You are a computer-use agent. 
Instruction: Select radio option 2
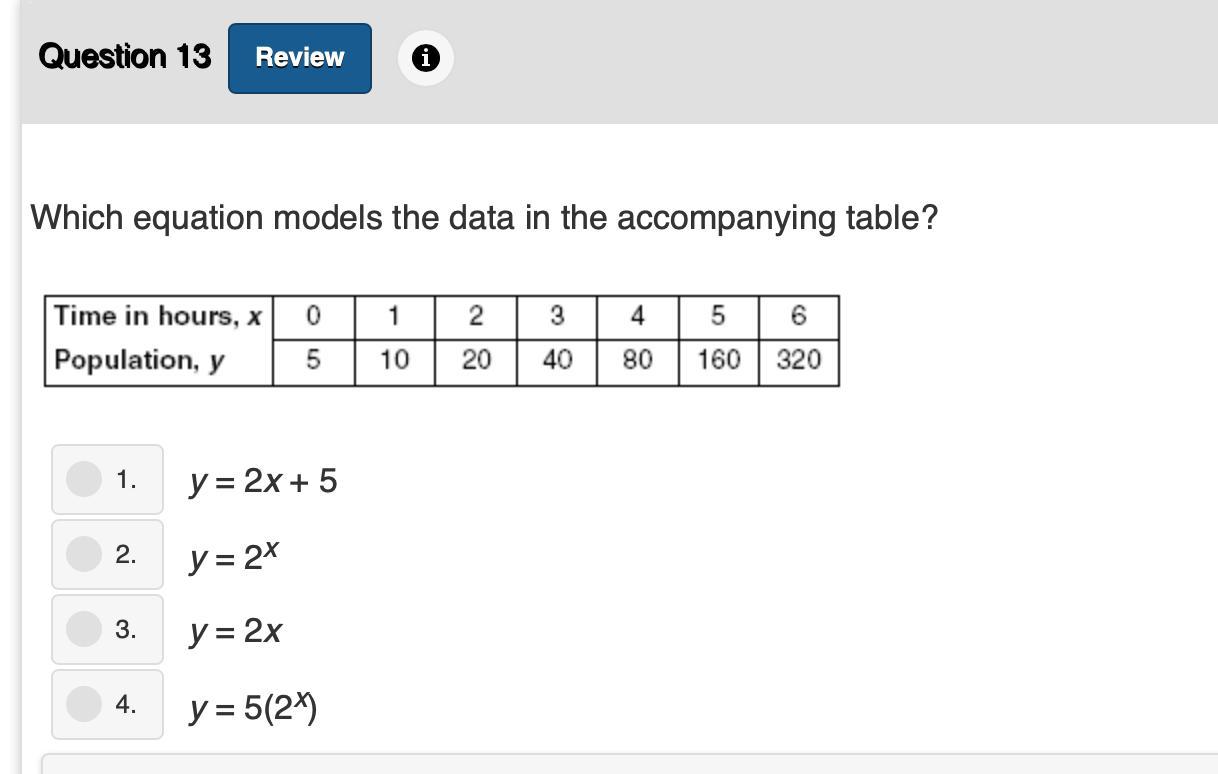pyautogui.click(x=84, y=554)
